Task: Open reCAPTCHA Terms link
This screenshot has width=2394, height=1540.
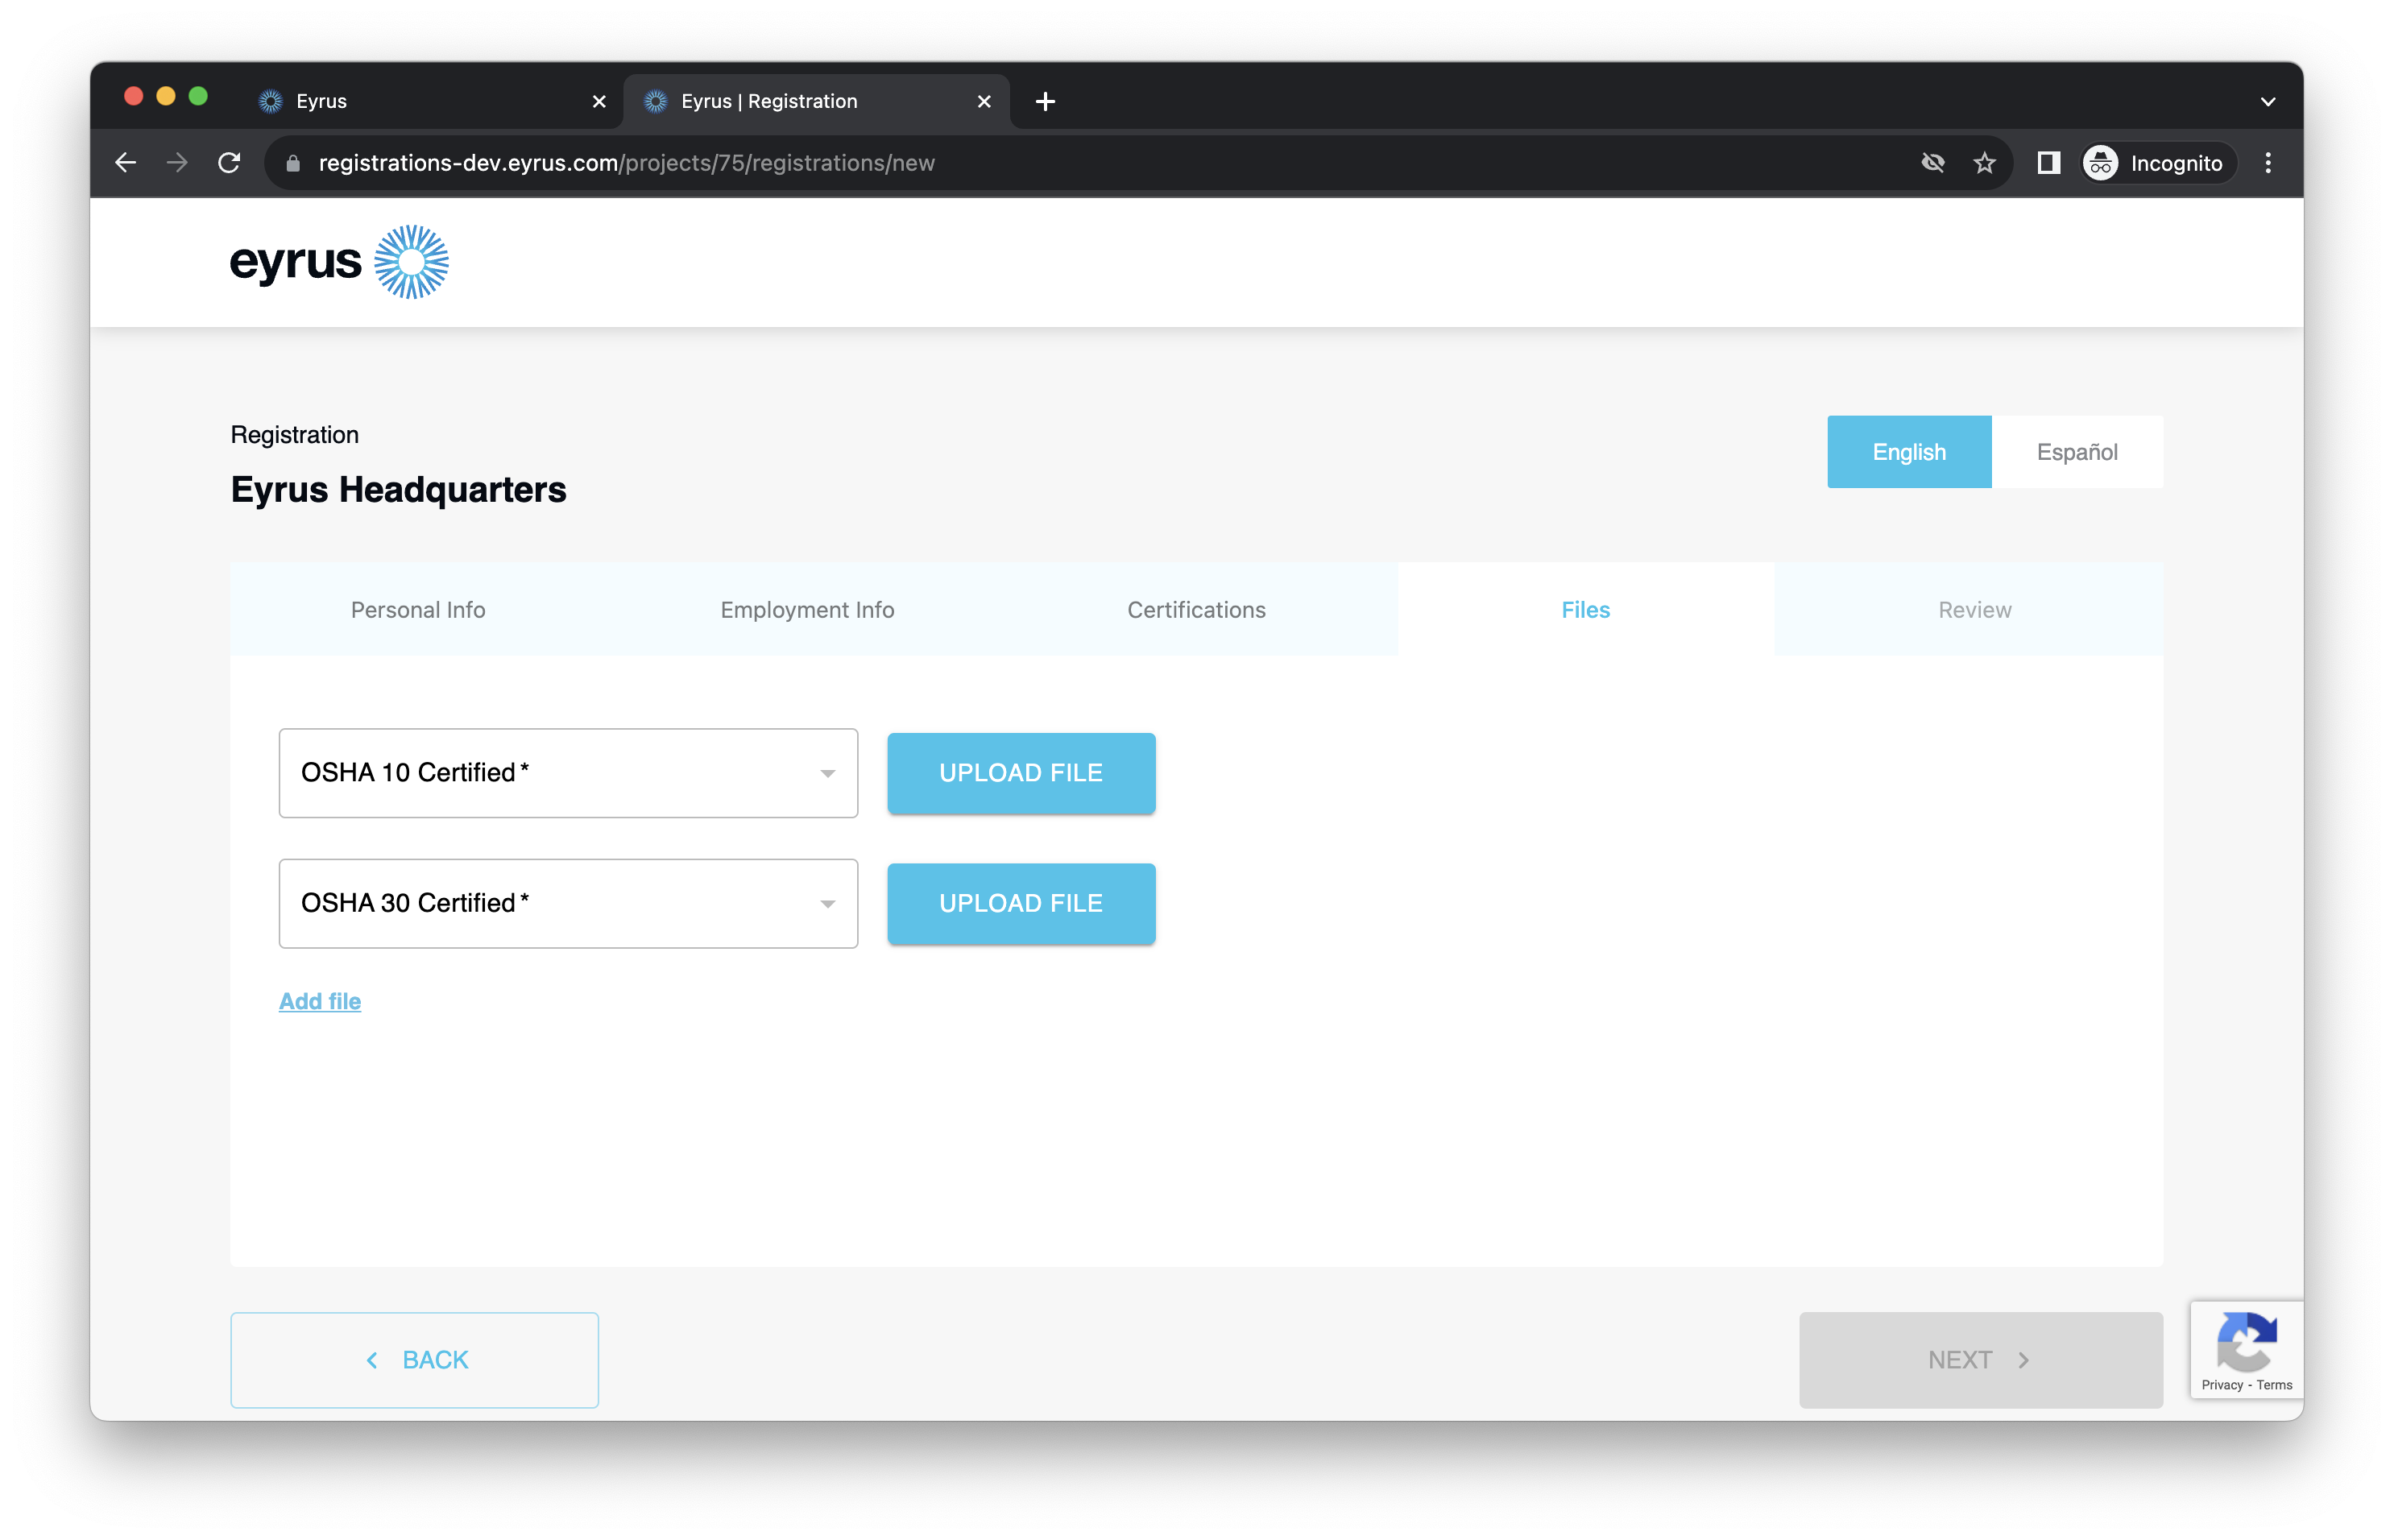Action: click(x=2274, y=1385)
